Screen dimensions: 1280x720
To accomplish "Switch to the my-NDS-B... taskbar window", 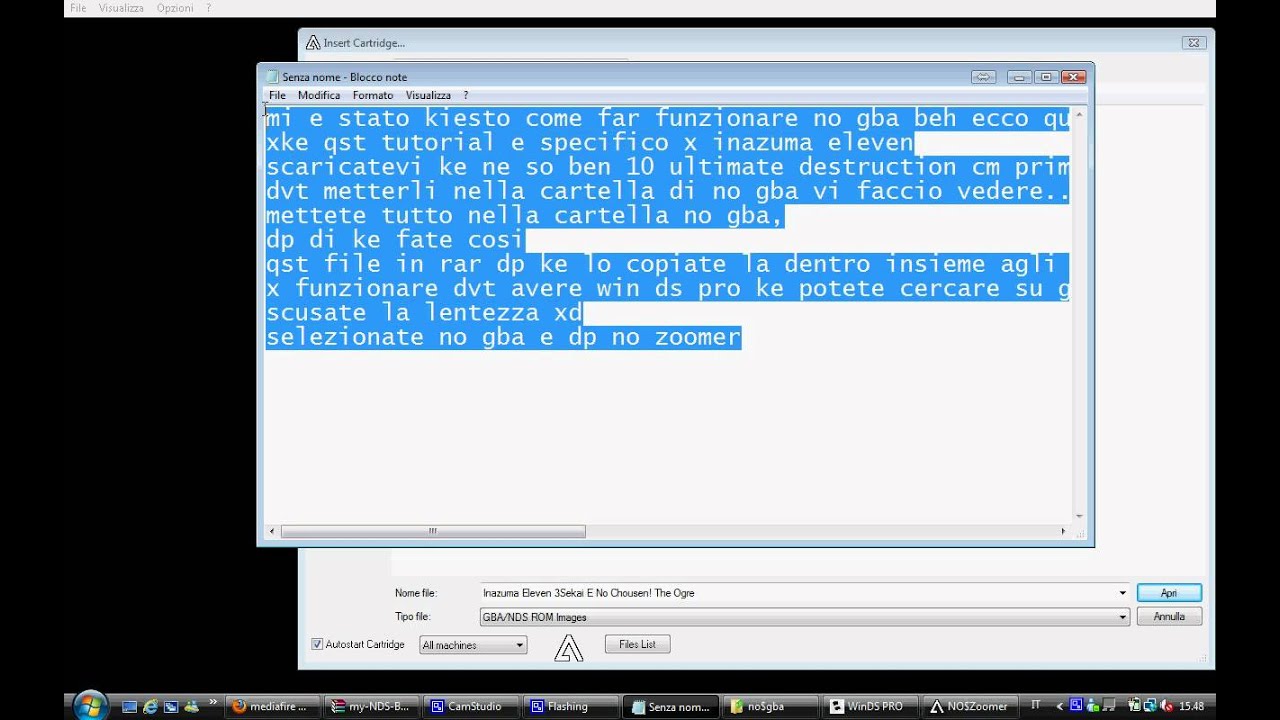I will [370, 706].
